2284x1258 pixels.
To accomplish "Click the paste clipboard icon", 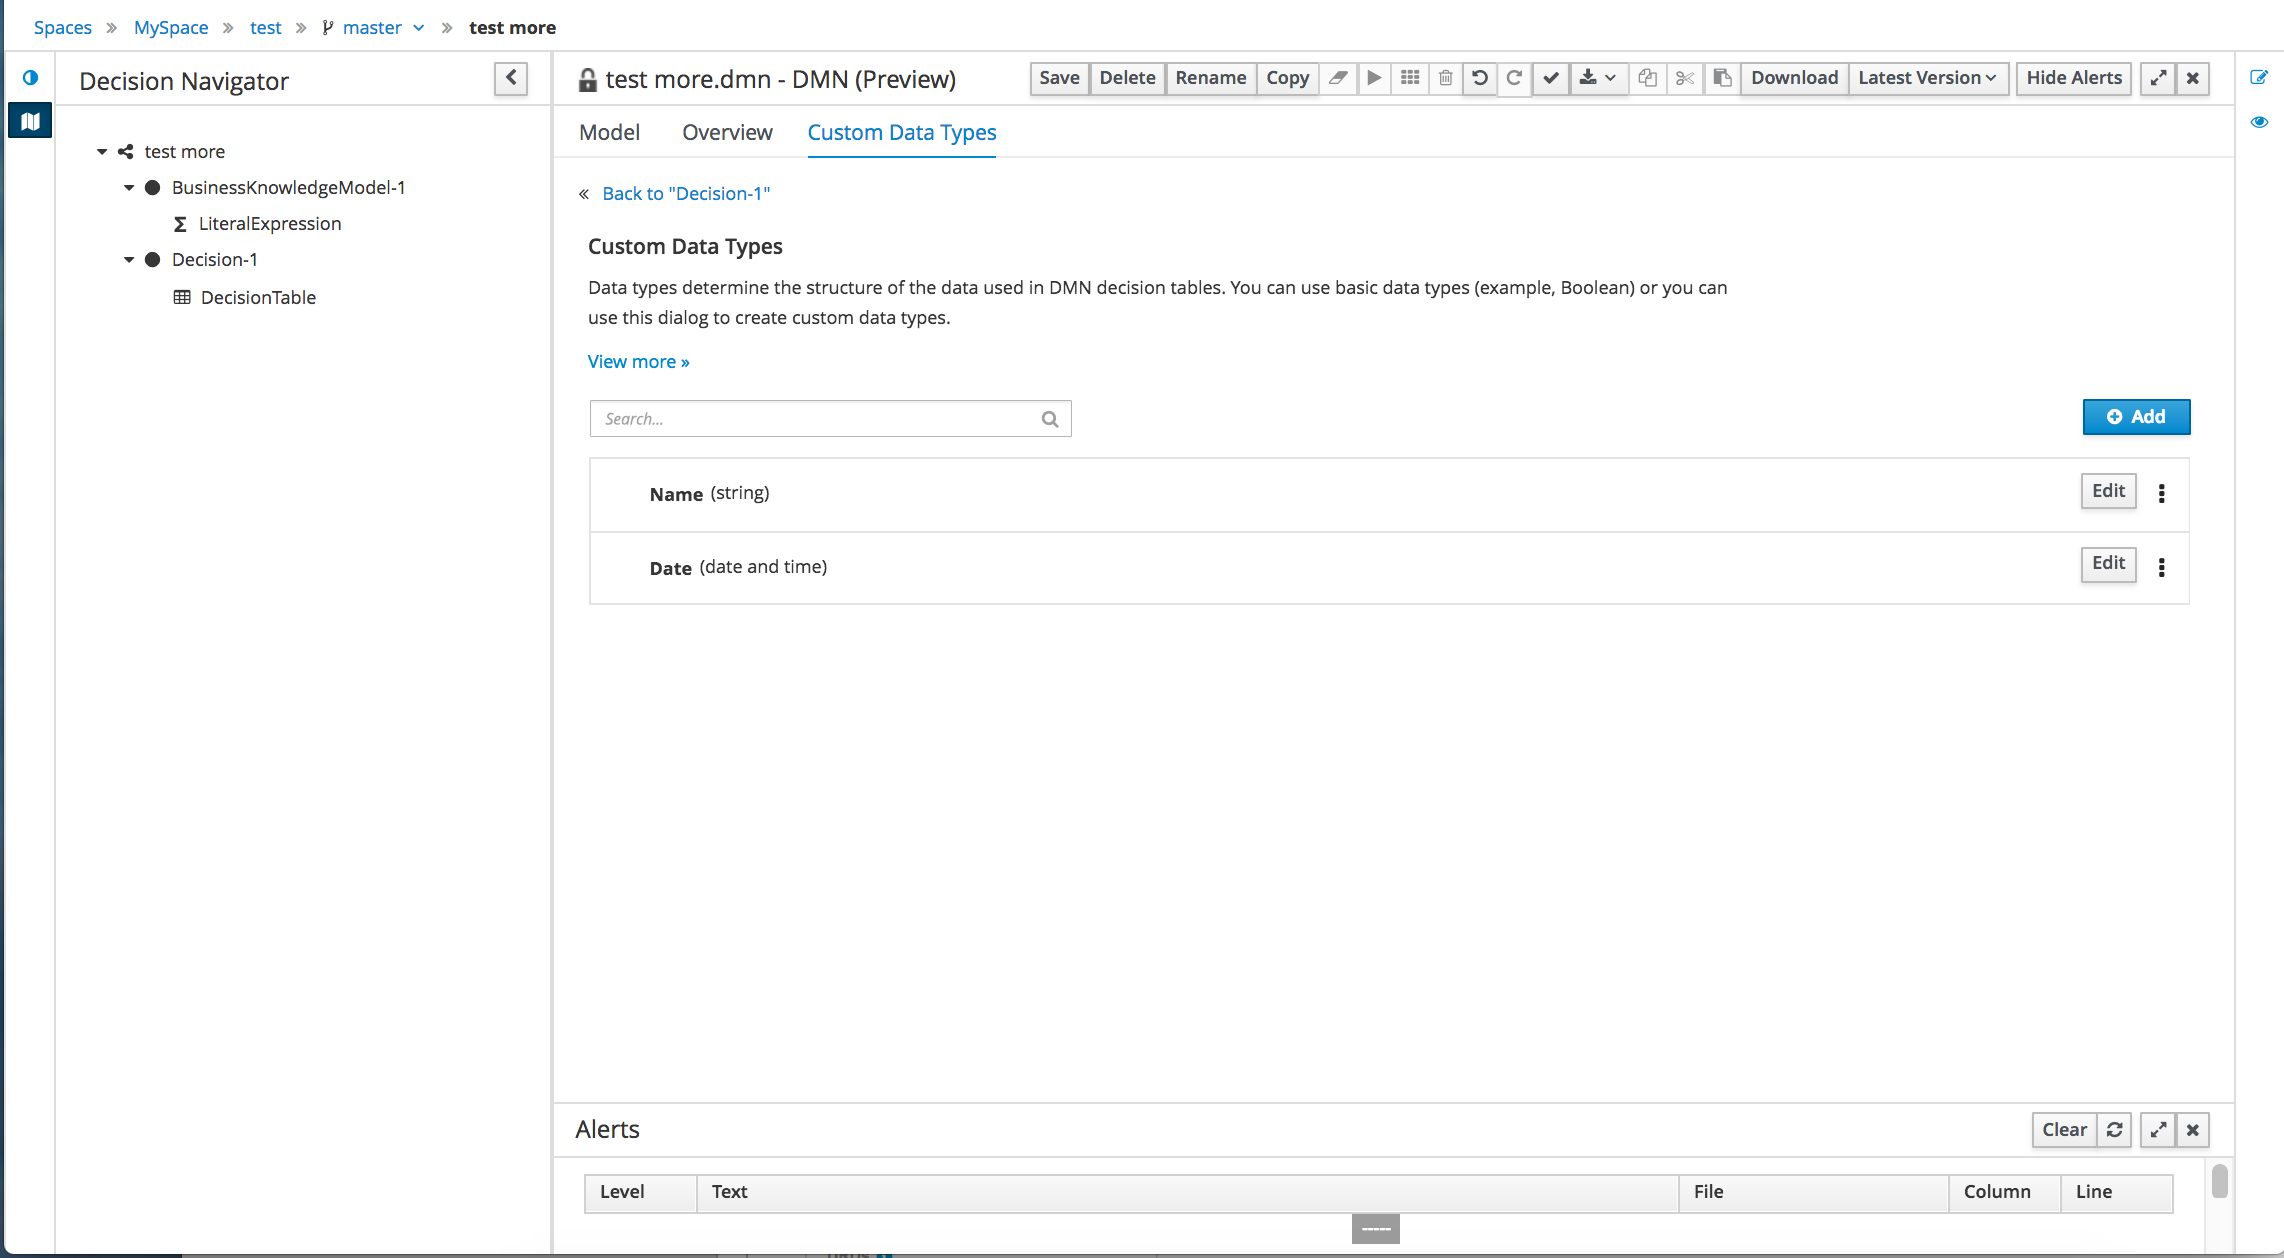I will 1722,78.
